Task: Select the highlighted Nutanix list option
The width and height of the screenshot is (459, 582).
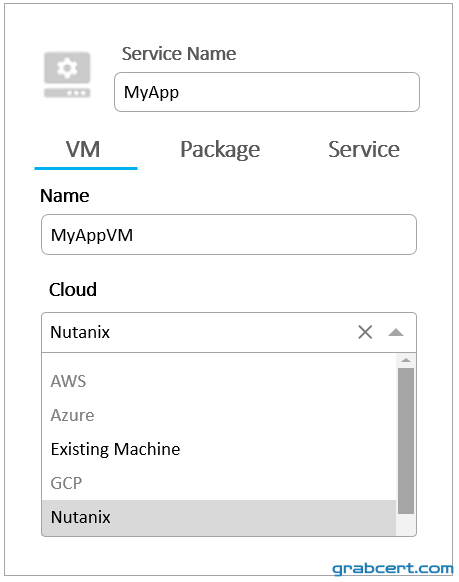Action: (x=219, y=517)
